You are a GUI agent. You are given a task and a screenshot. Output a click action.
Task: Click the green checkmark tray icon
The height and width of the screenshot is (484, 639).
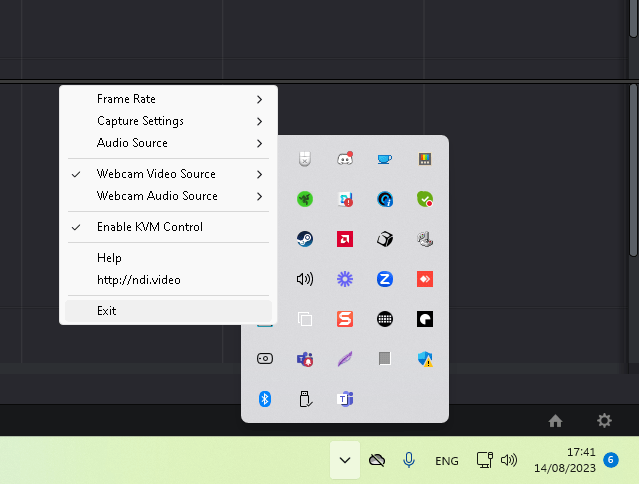click(x=425, y=199)
